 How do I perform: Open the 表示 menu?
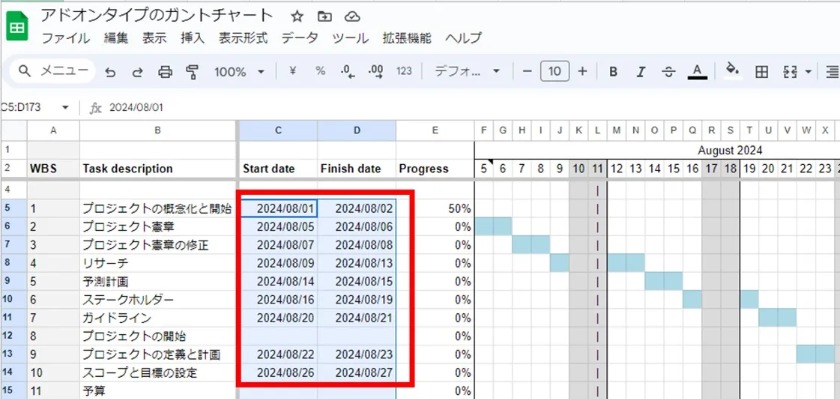coord(154,38)
